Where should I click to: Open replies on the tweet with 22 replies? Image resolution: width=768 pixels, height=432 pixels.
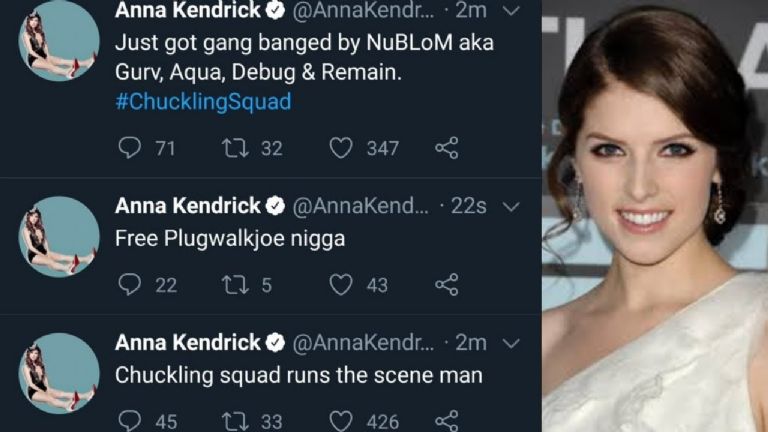click(130, 285)
